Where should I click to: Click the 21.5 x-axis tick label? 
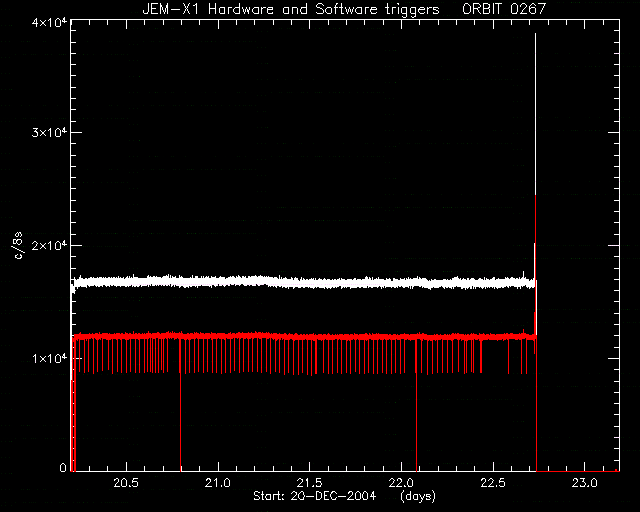(309, 483)
